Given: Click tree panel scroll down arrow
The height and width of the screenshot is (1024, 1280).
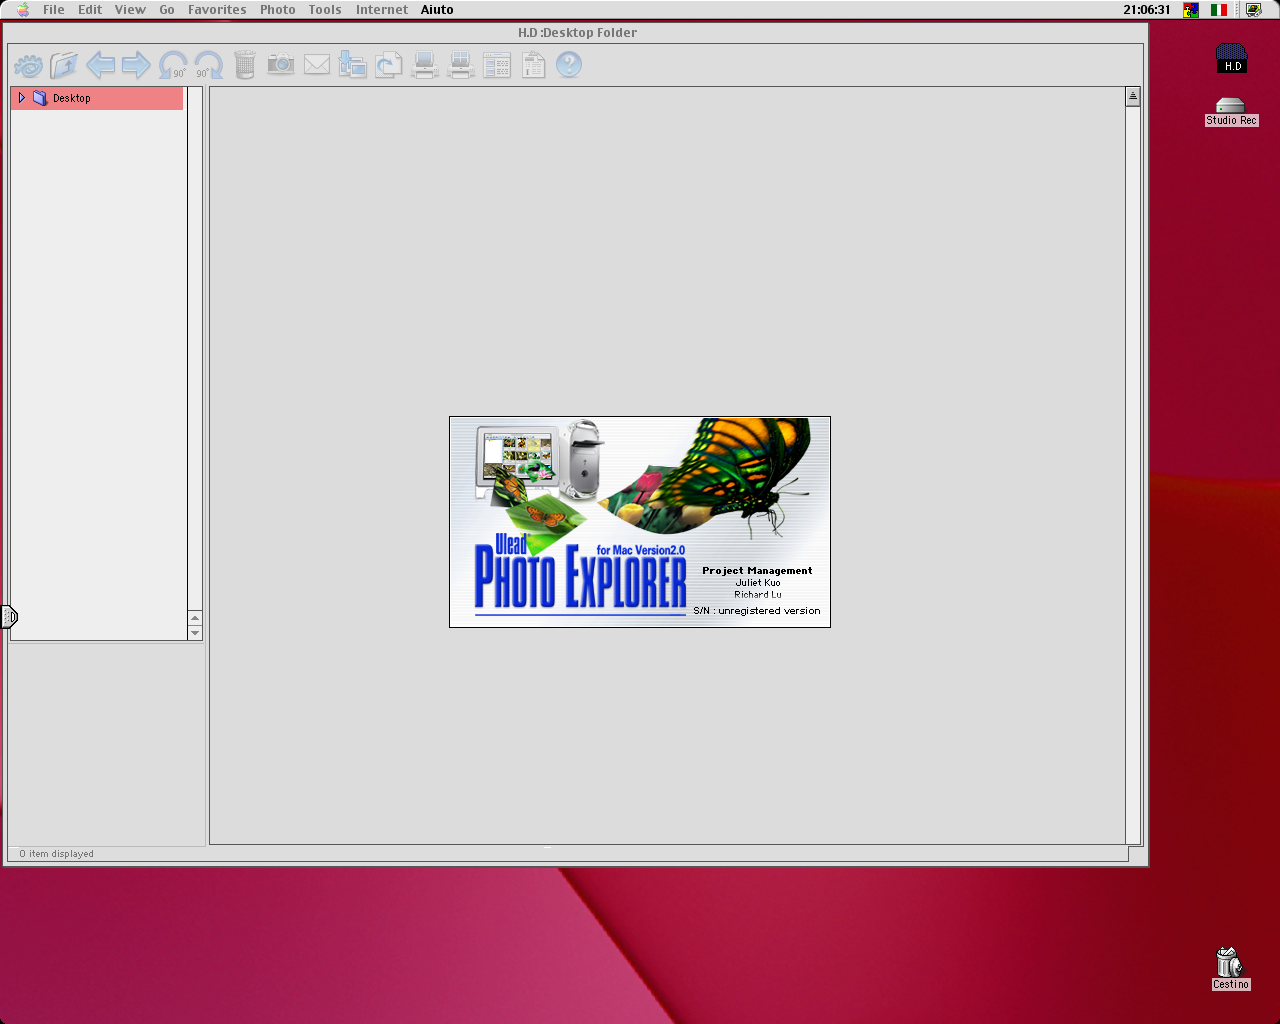Looking at the screenshot, I should 195,633.
